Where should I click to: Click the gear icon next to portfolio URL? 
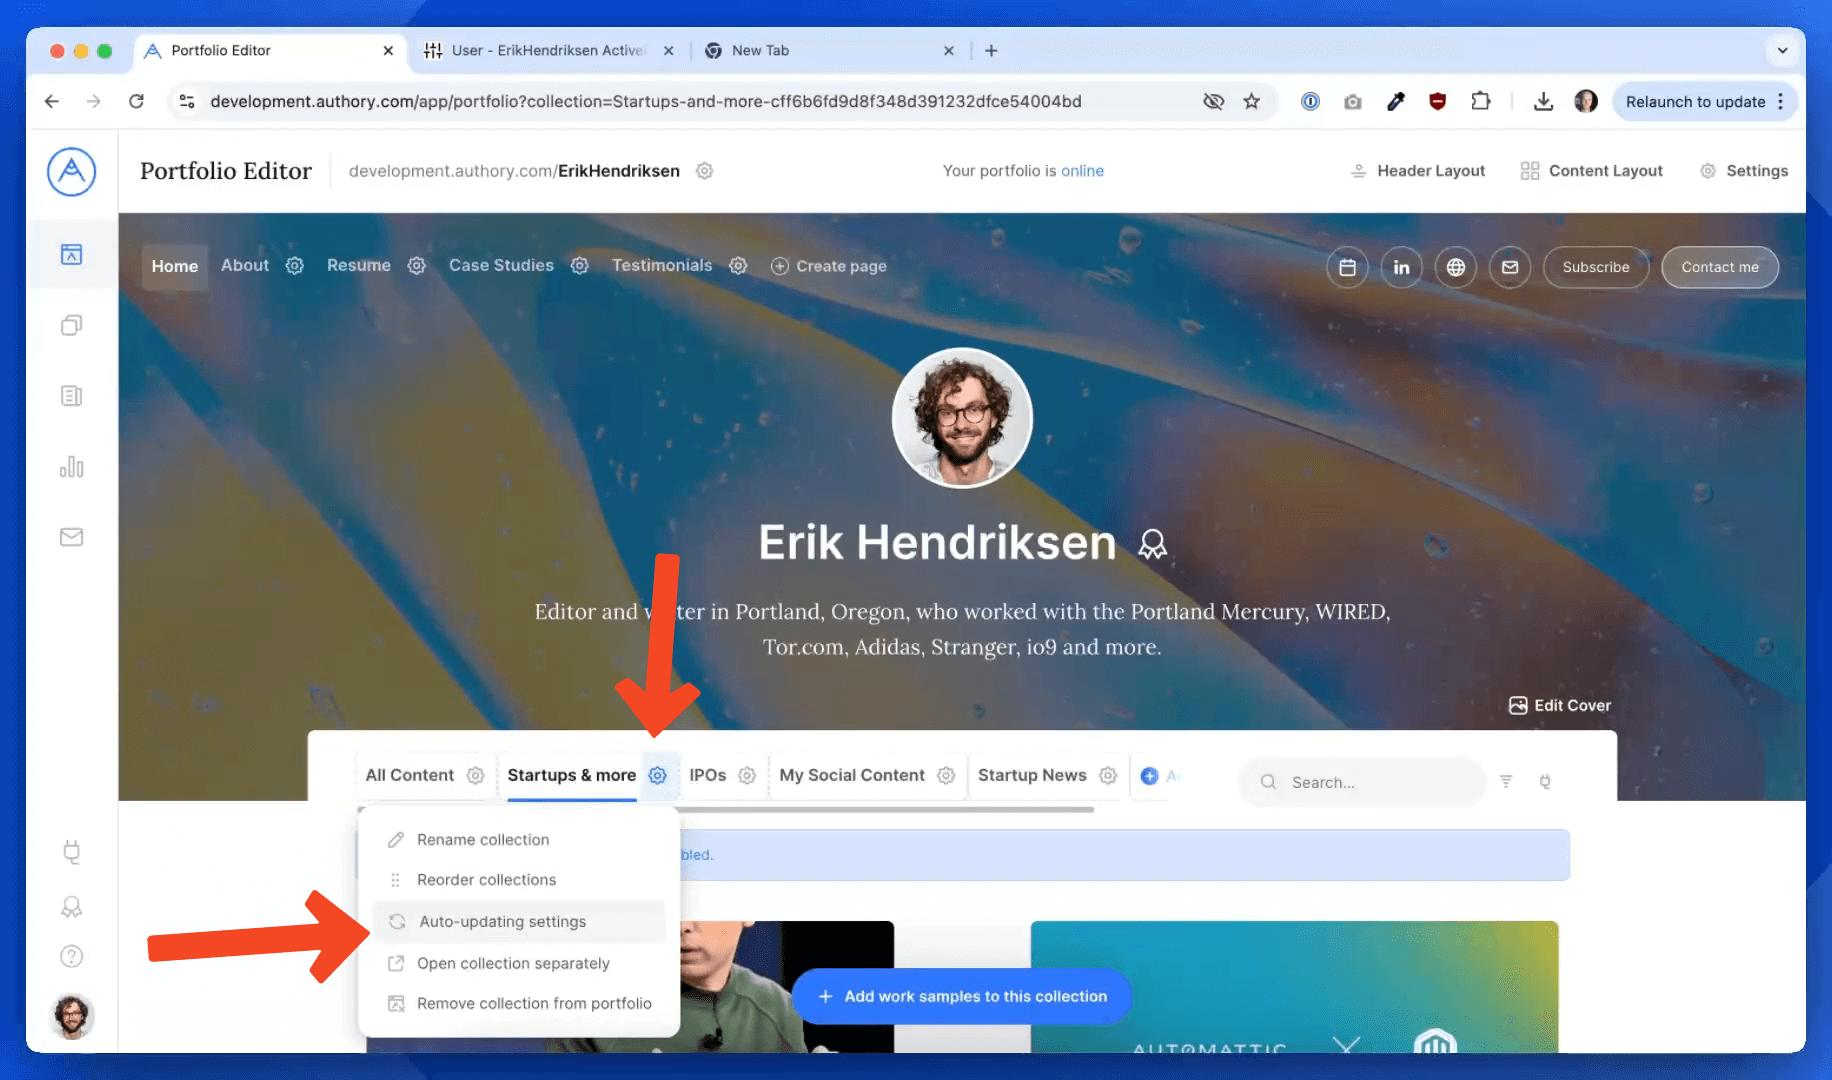[704, 171]
